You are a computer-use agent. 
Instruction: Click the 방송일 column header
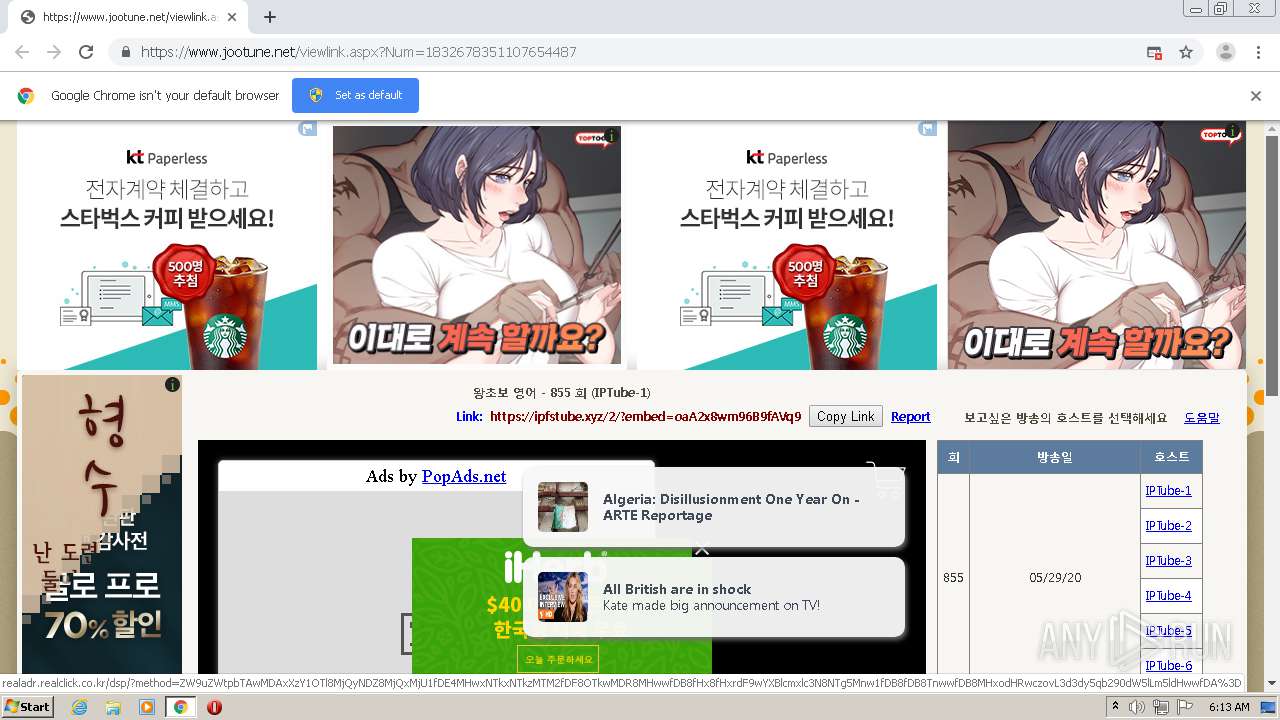pyautogui.click(x=1054, y=457)
